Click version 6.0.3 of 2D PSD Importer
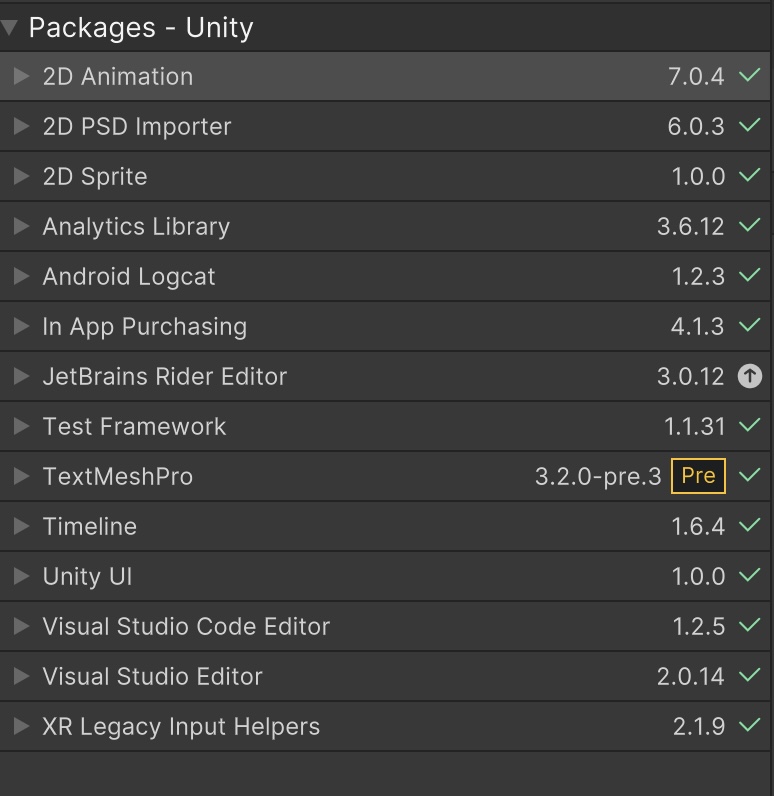This screenshot has width=774, height=796. pyautogui.click(x=696, y=126)
